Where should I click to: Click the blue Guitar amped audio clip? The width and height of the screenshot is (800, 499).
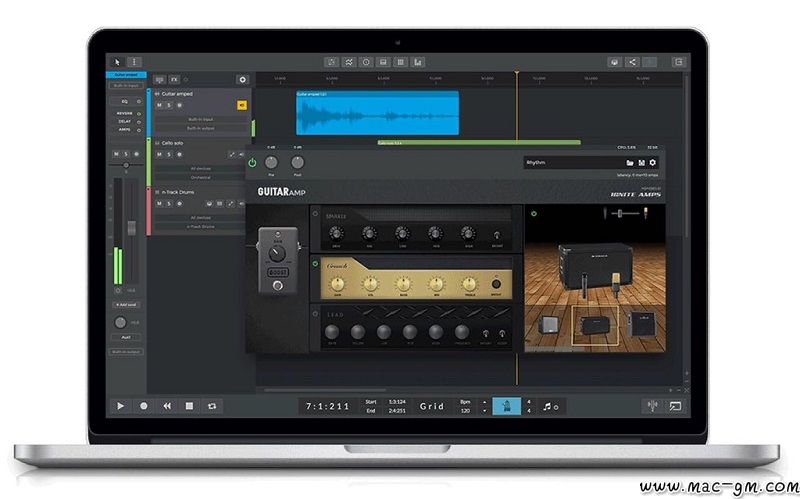pyautogui.click(x=378, y=113)
